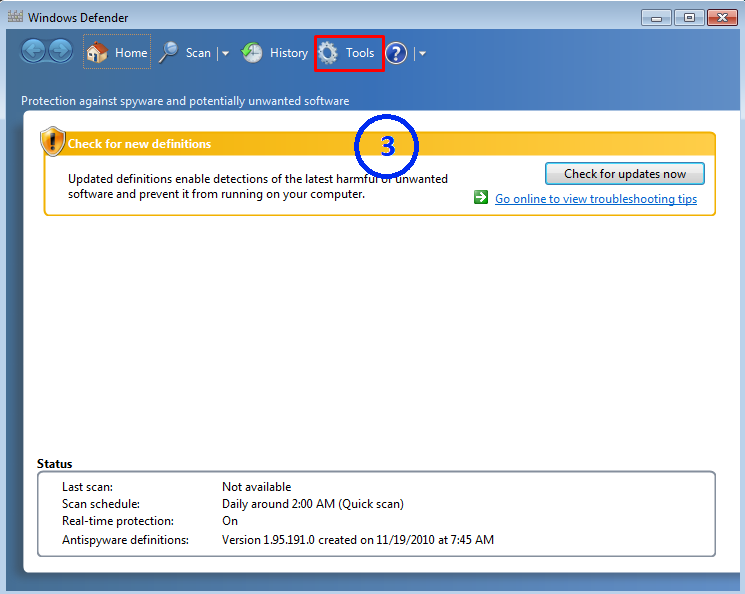Select the History text label in toolbar
This screenshot has width=745, height=594.
[289, 53]
